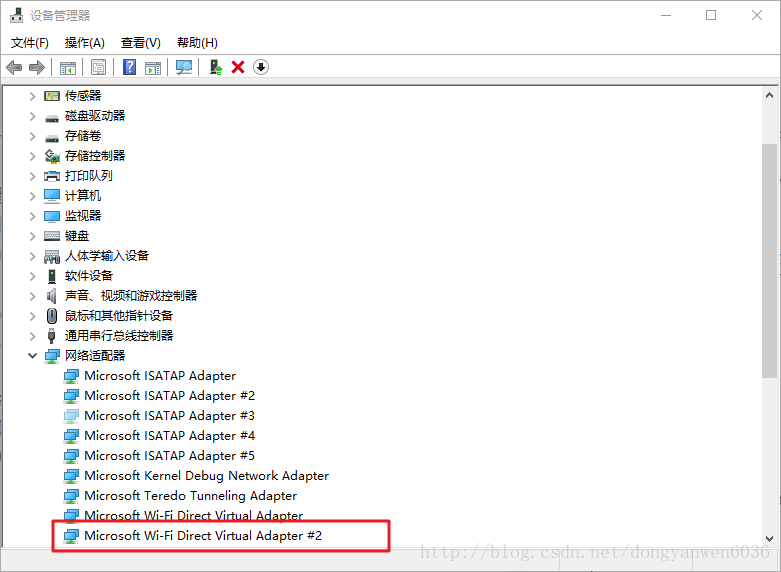Select Microsoft ISATAP Adapter #4

pyautogui.click(x=169, y=435)
